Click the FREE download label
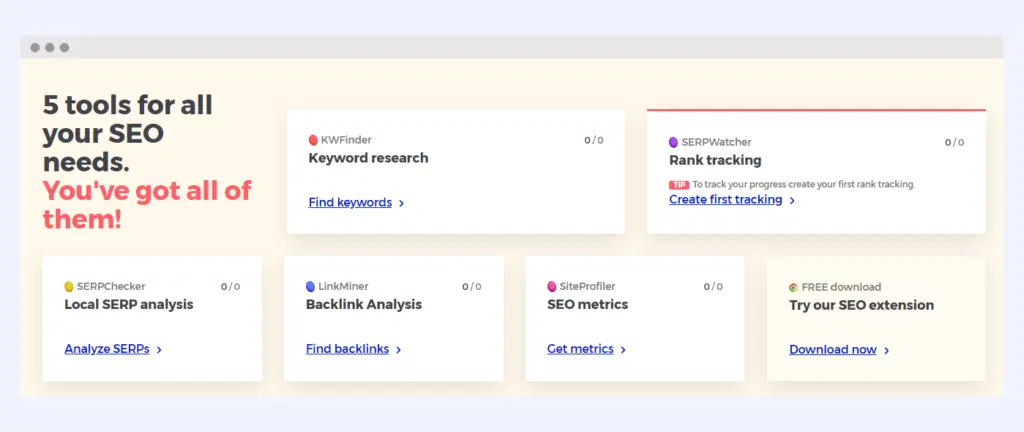 [841, 287]
